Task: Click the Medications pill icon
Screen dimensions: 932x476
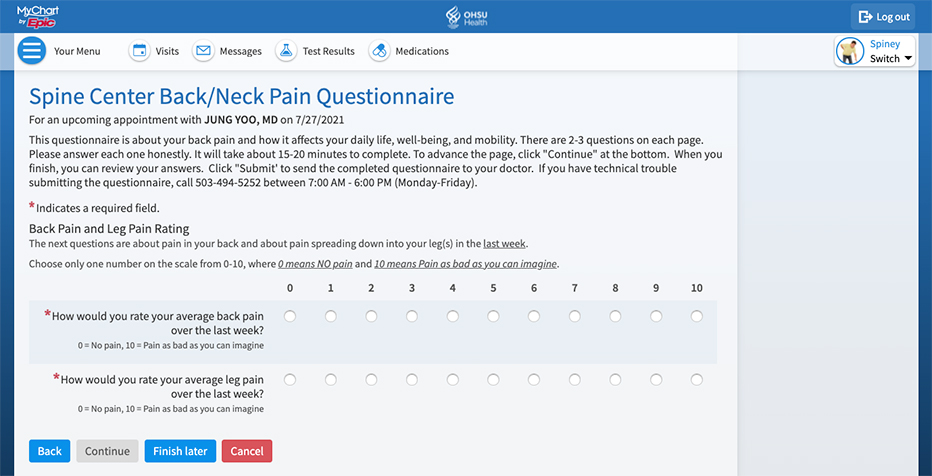Action: click(379, 51)
